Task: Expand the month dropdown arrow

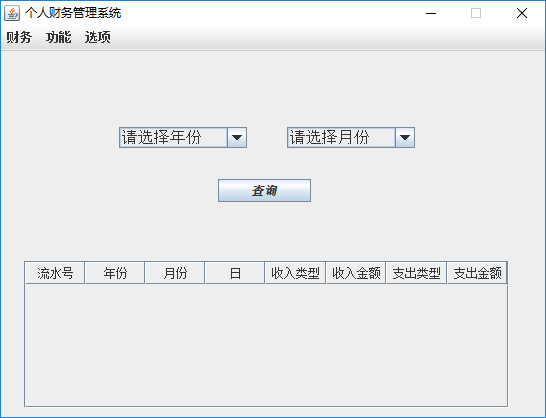Action: click(405, 138)
